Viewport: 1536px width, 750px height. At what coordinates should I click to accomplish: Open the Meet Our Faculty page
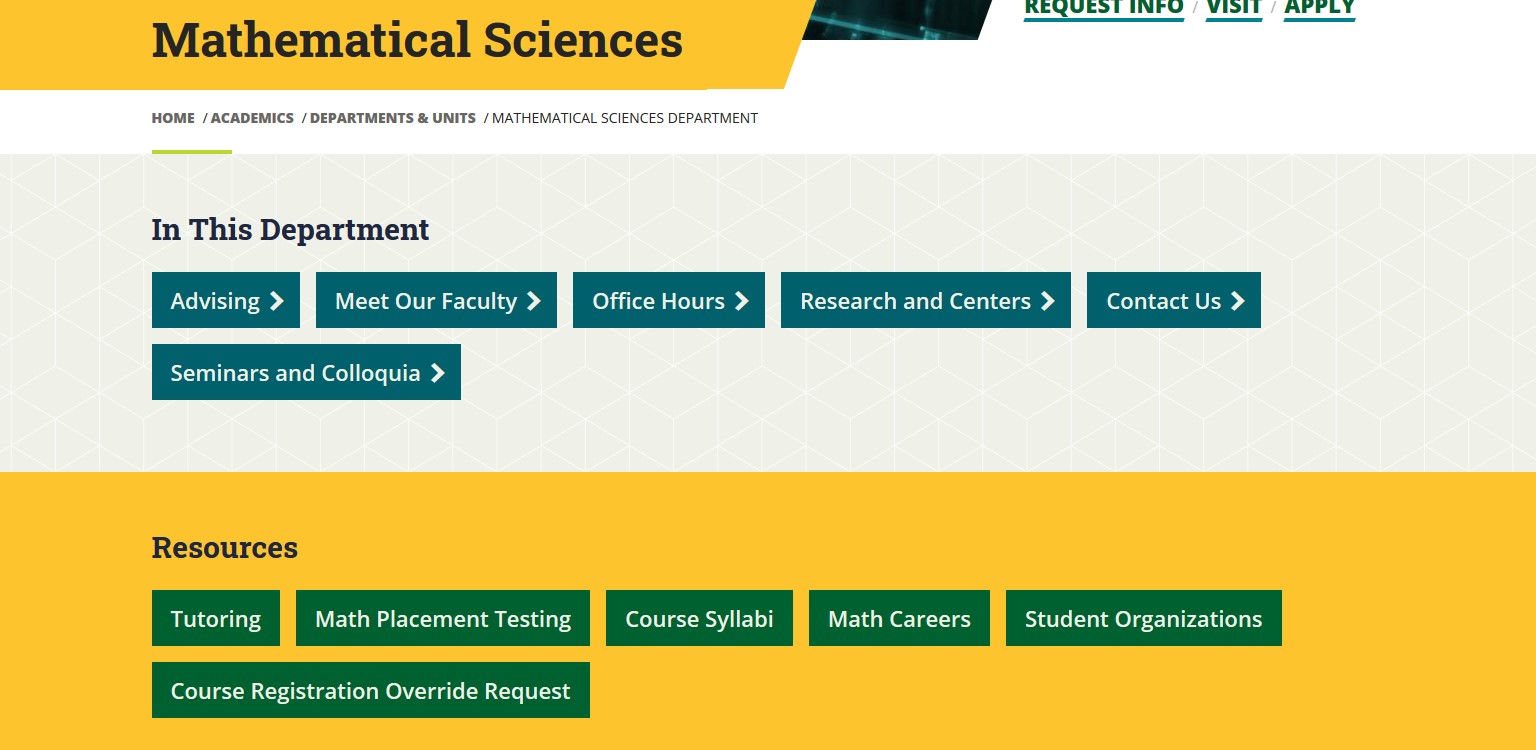(426, 301)
